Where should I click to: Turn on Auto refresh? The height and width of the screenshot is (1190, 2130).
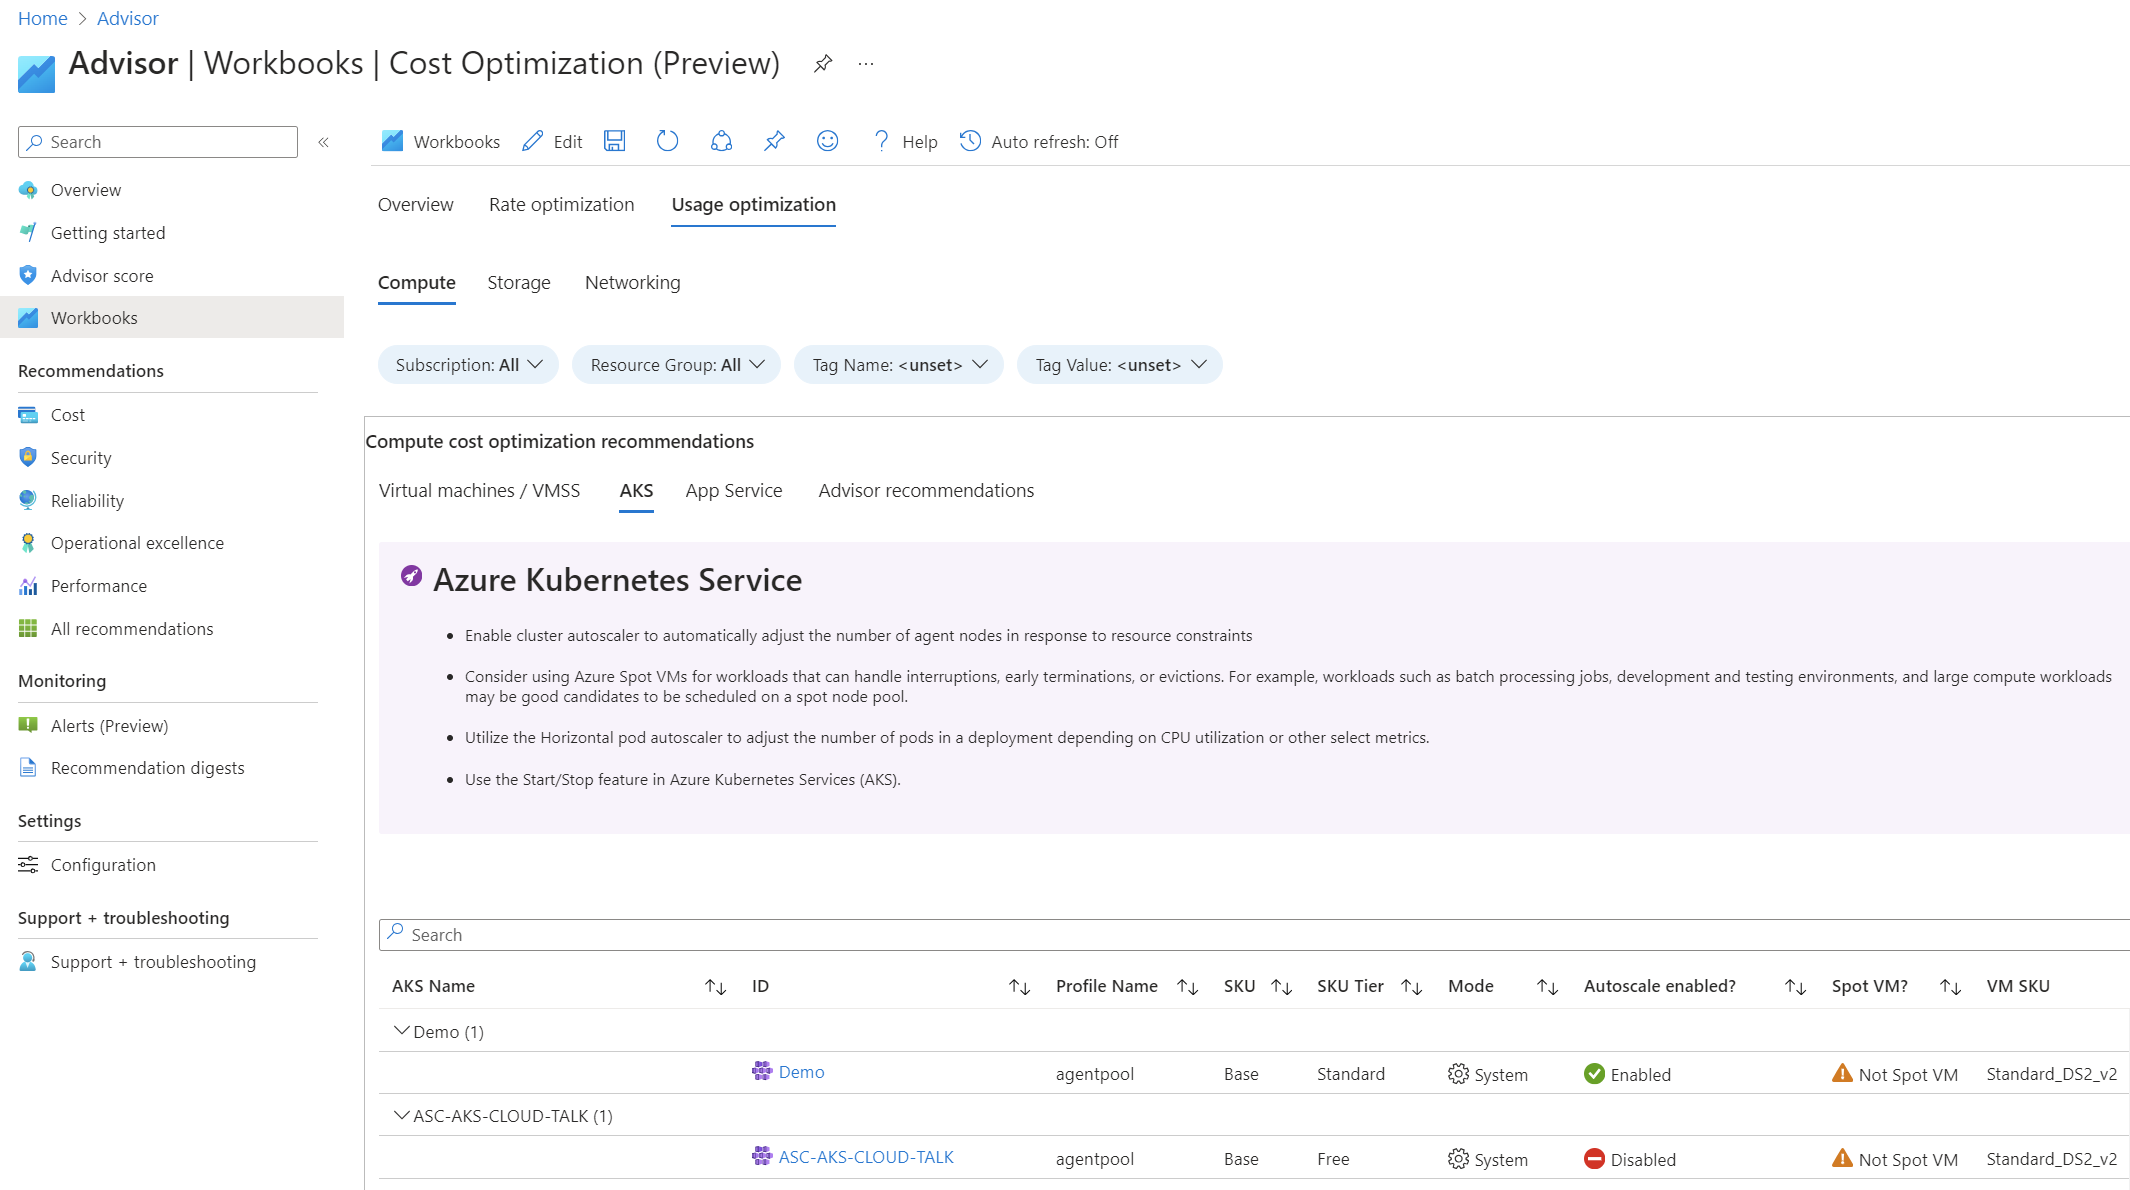click(1039, 141)
